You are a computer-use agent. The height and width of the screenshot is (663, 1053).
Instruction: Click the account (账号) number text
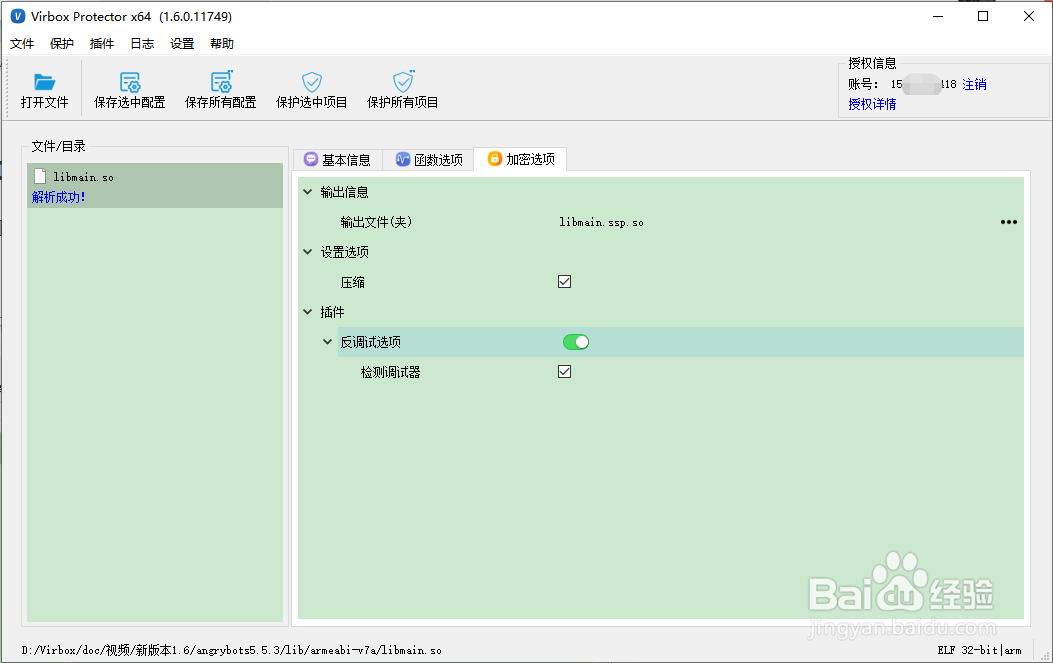923,85
